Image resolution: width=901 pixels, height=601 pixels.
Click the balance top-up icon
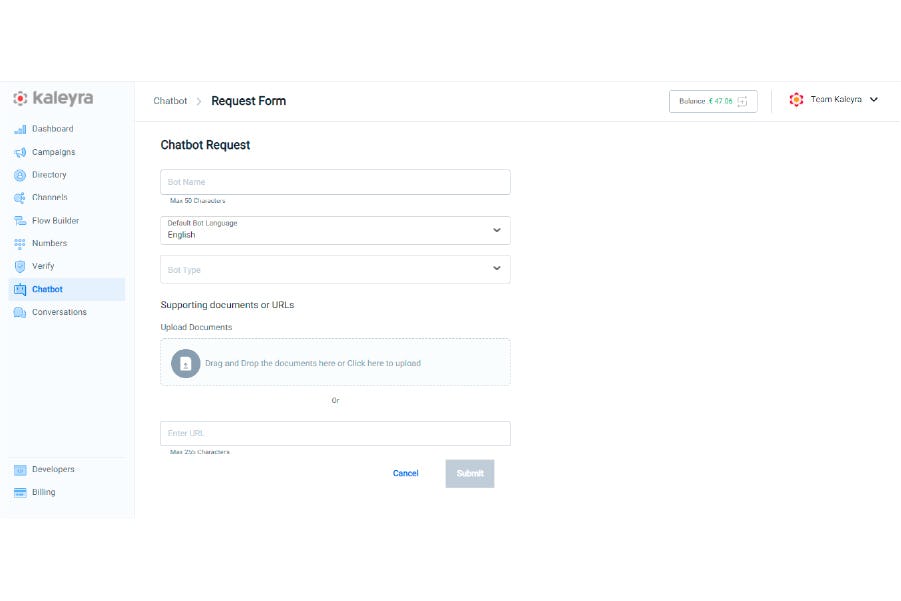tap(742, 101)
